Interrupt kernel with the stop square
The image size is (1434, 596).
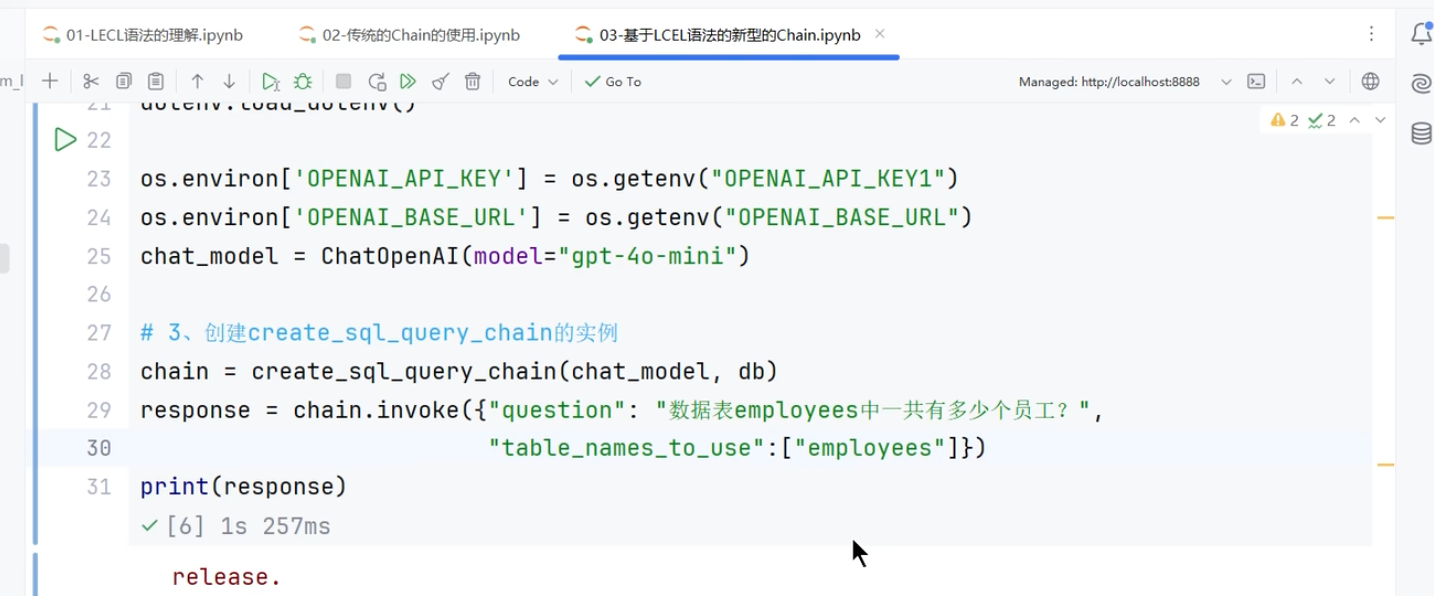click(x=343, y=81)
